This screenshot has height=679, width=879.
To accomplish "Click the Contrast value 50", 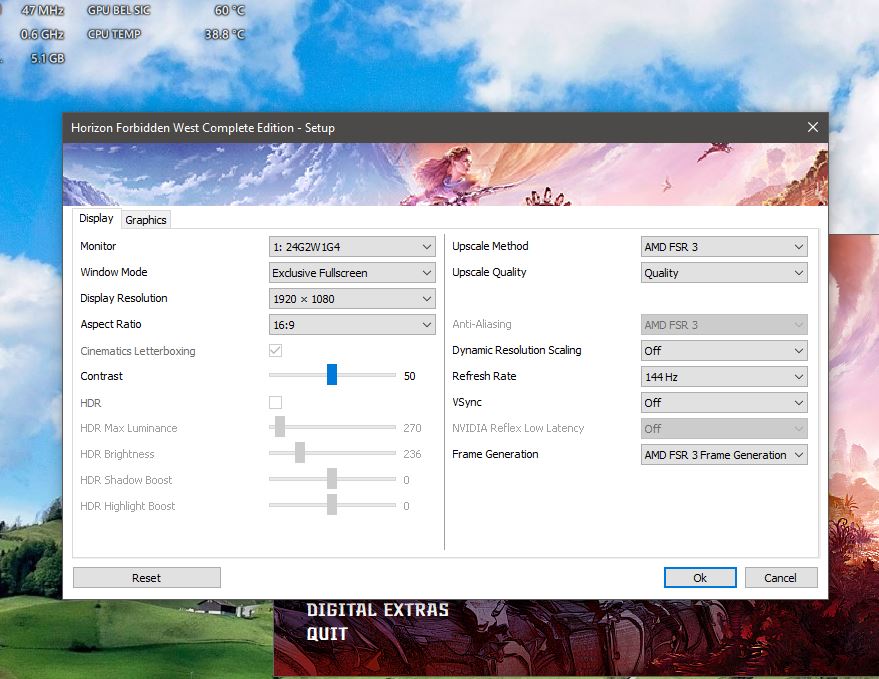I will [x=410, y=376].
